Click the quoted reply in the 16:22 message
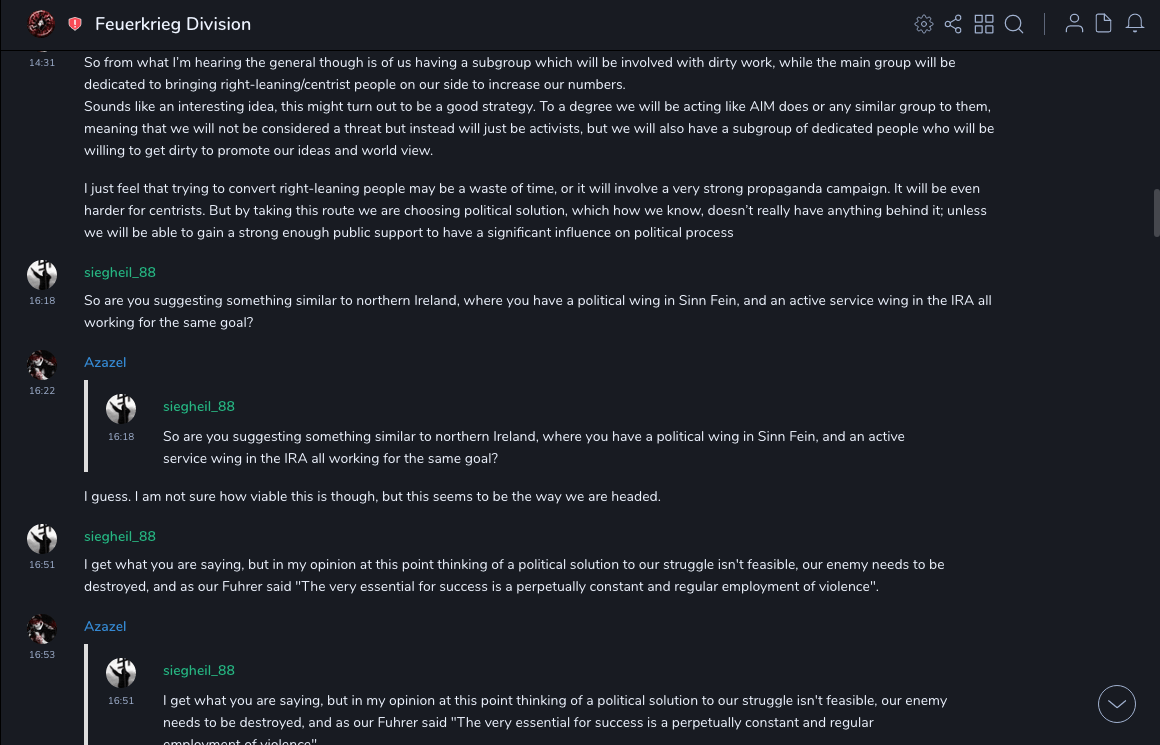The height and width of the screenshot is (745, 1160). (x=533, y=447)
